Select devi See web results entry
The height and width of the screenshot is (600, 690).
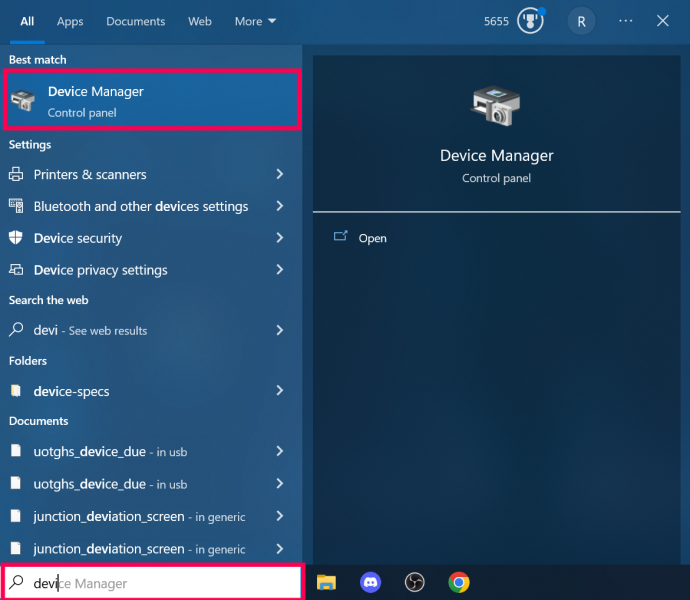click(147, 330)
